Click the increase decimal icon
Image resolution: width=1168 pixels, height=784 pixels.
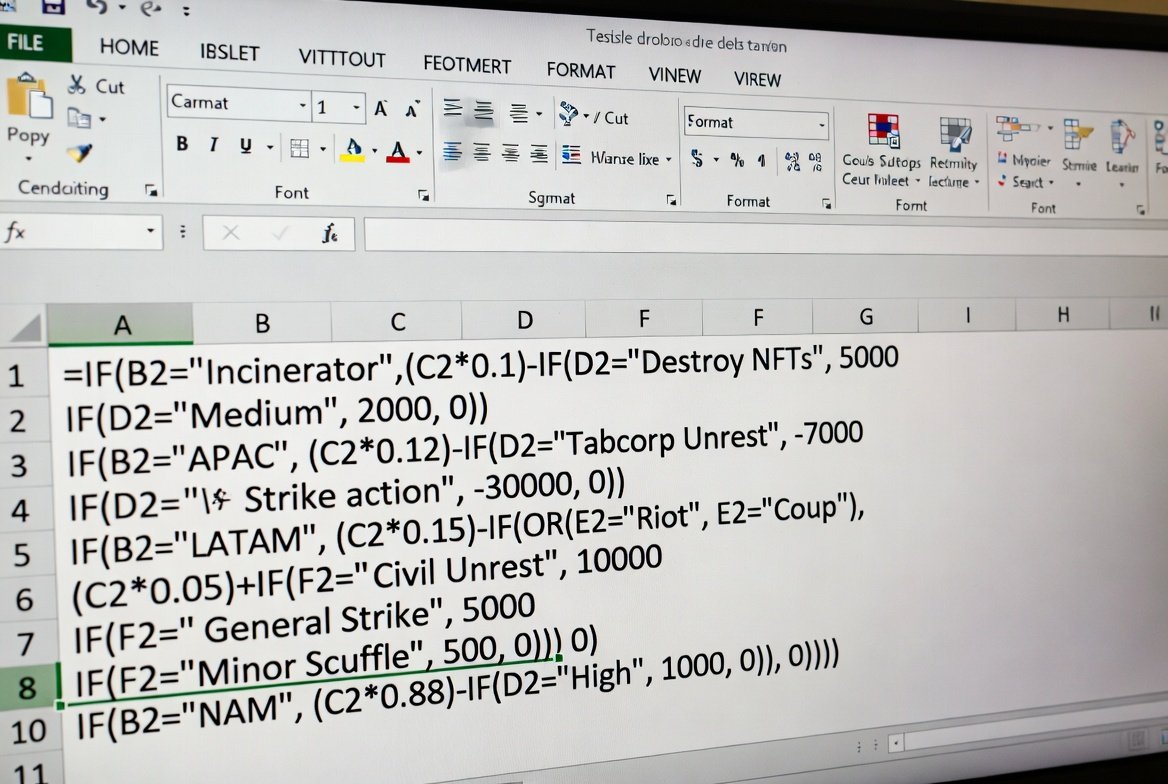click(x=793, y=161)
